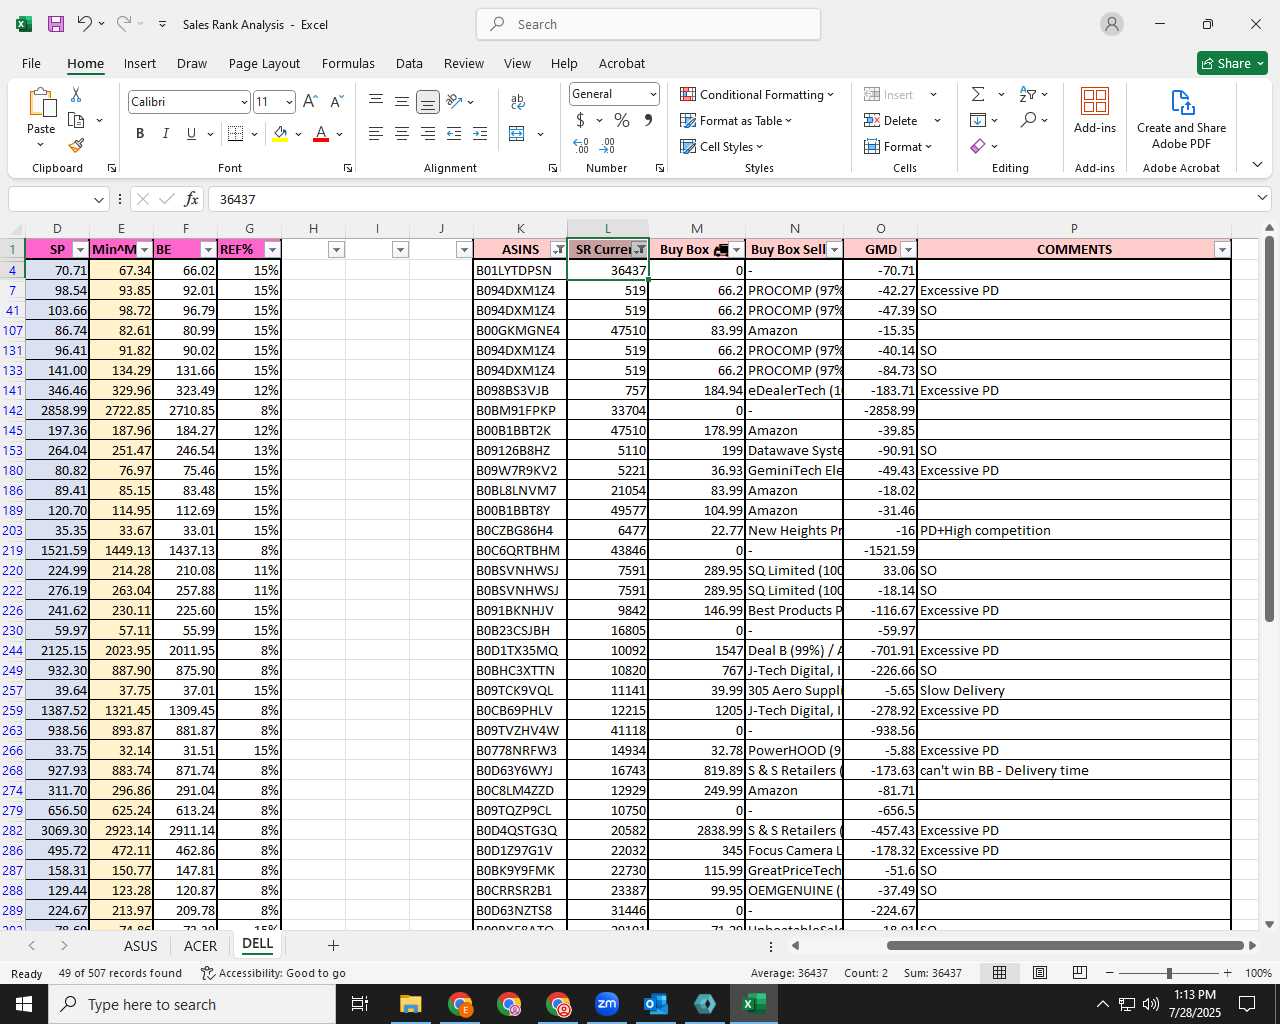Screen dimensions: 1280x1024
Task: Click the Paste button
Action: click(x=41, y=116)
